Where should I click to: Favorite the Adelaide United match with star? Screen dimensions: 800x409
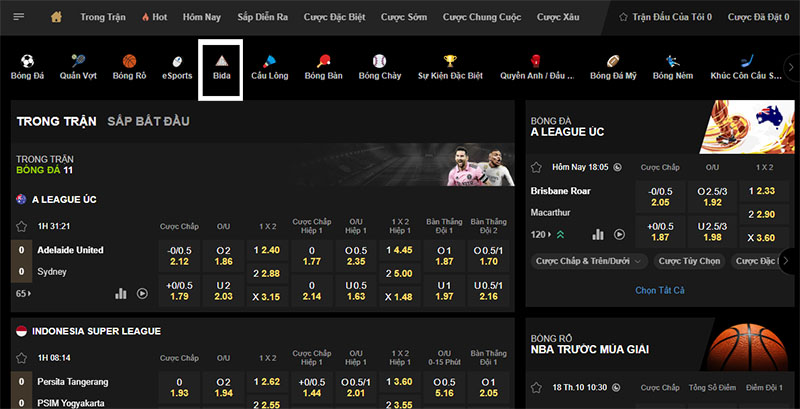pyautogui.click(x=22, y=227)
